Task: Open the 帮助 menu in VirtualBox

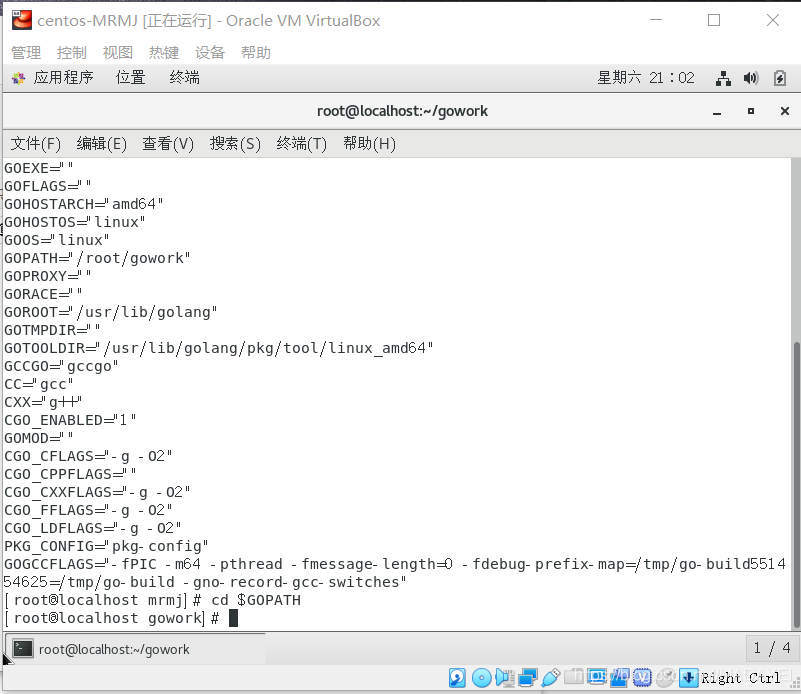Action: [255, 53]
